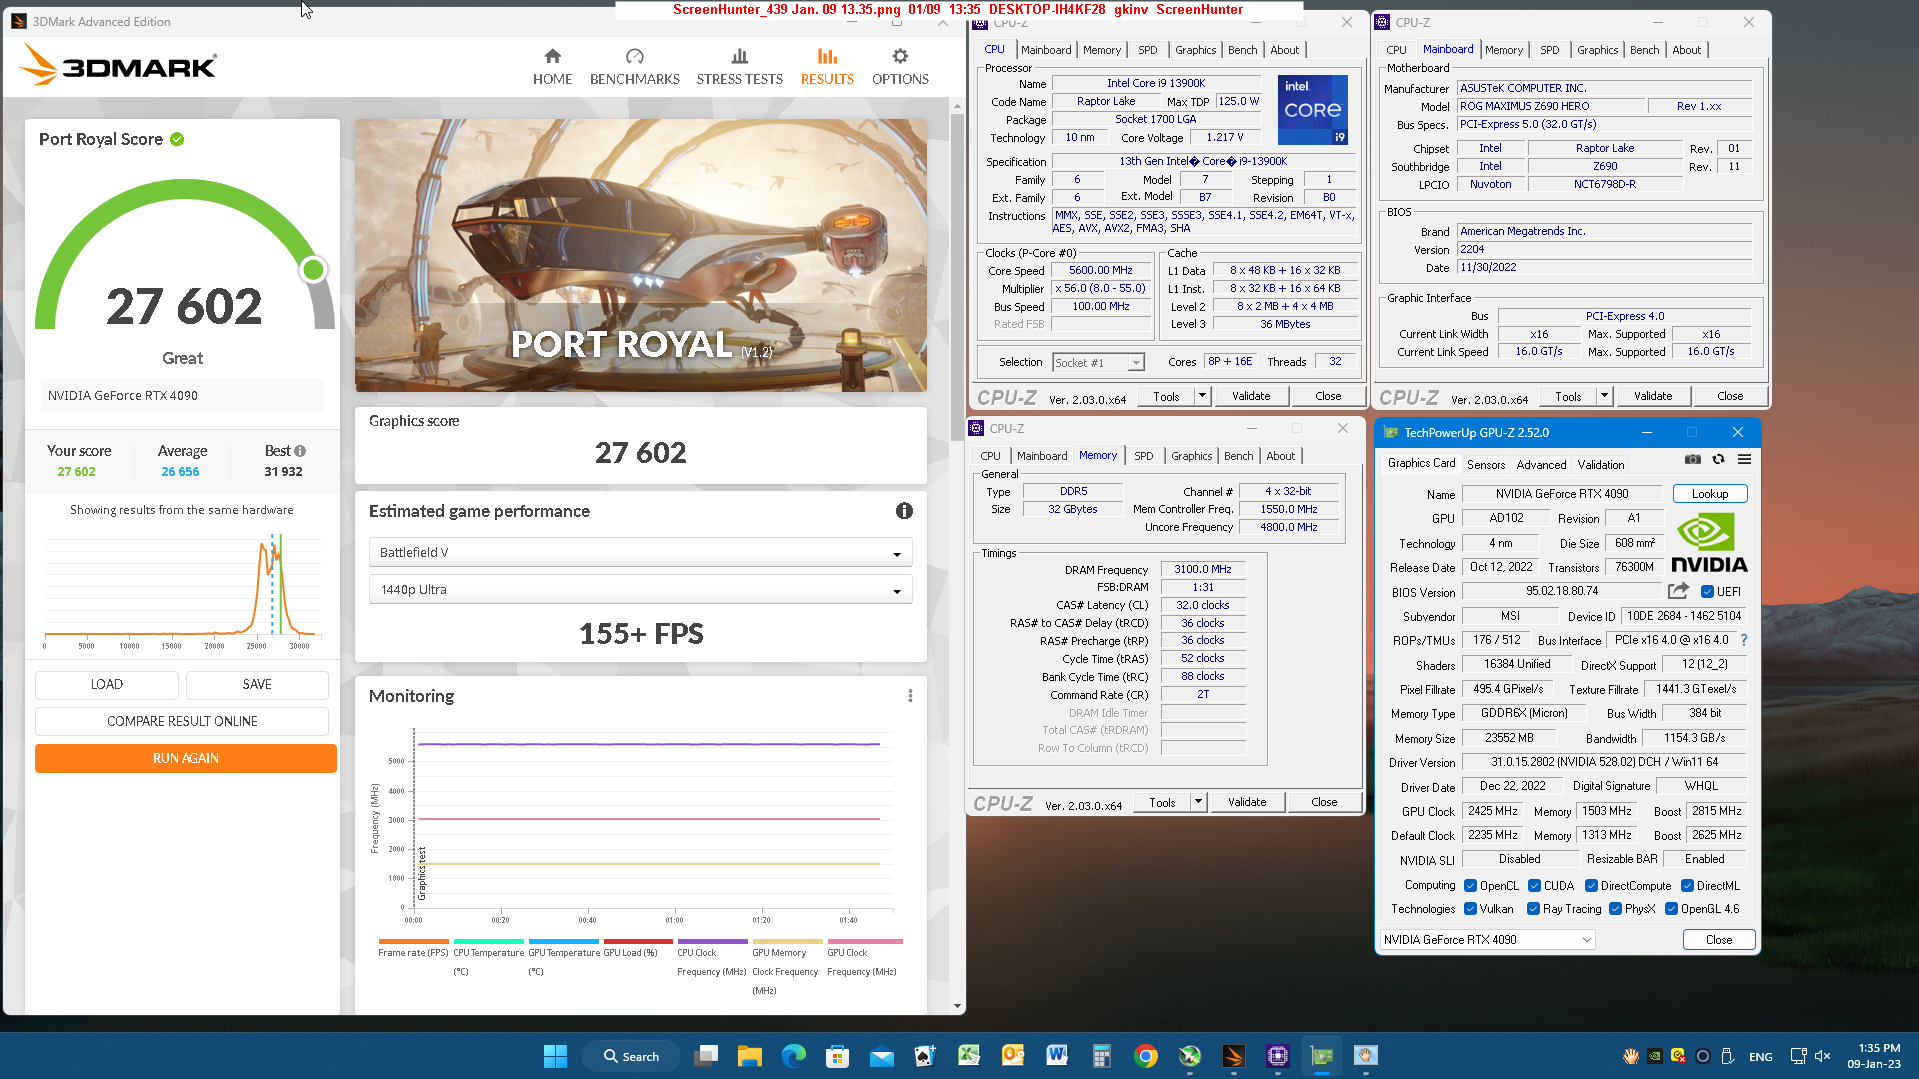This screenshot has width=1919, height=1079.
Task: Select the RESULTS section in 3DMark
Action: click(827, 67)
